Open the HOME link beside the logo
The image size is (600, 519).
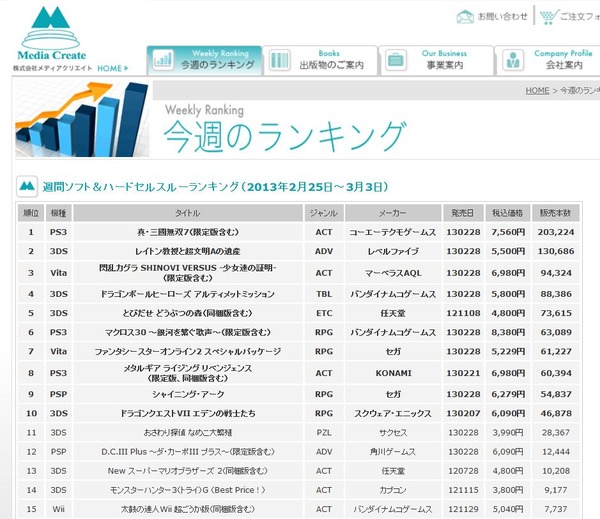point(112,69)
